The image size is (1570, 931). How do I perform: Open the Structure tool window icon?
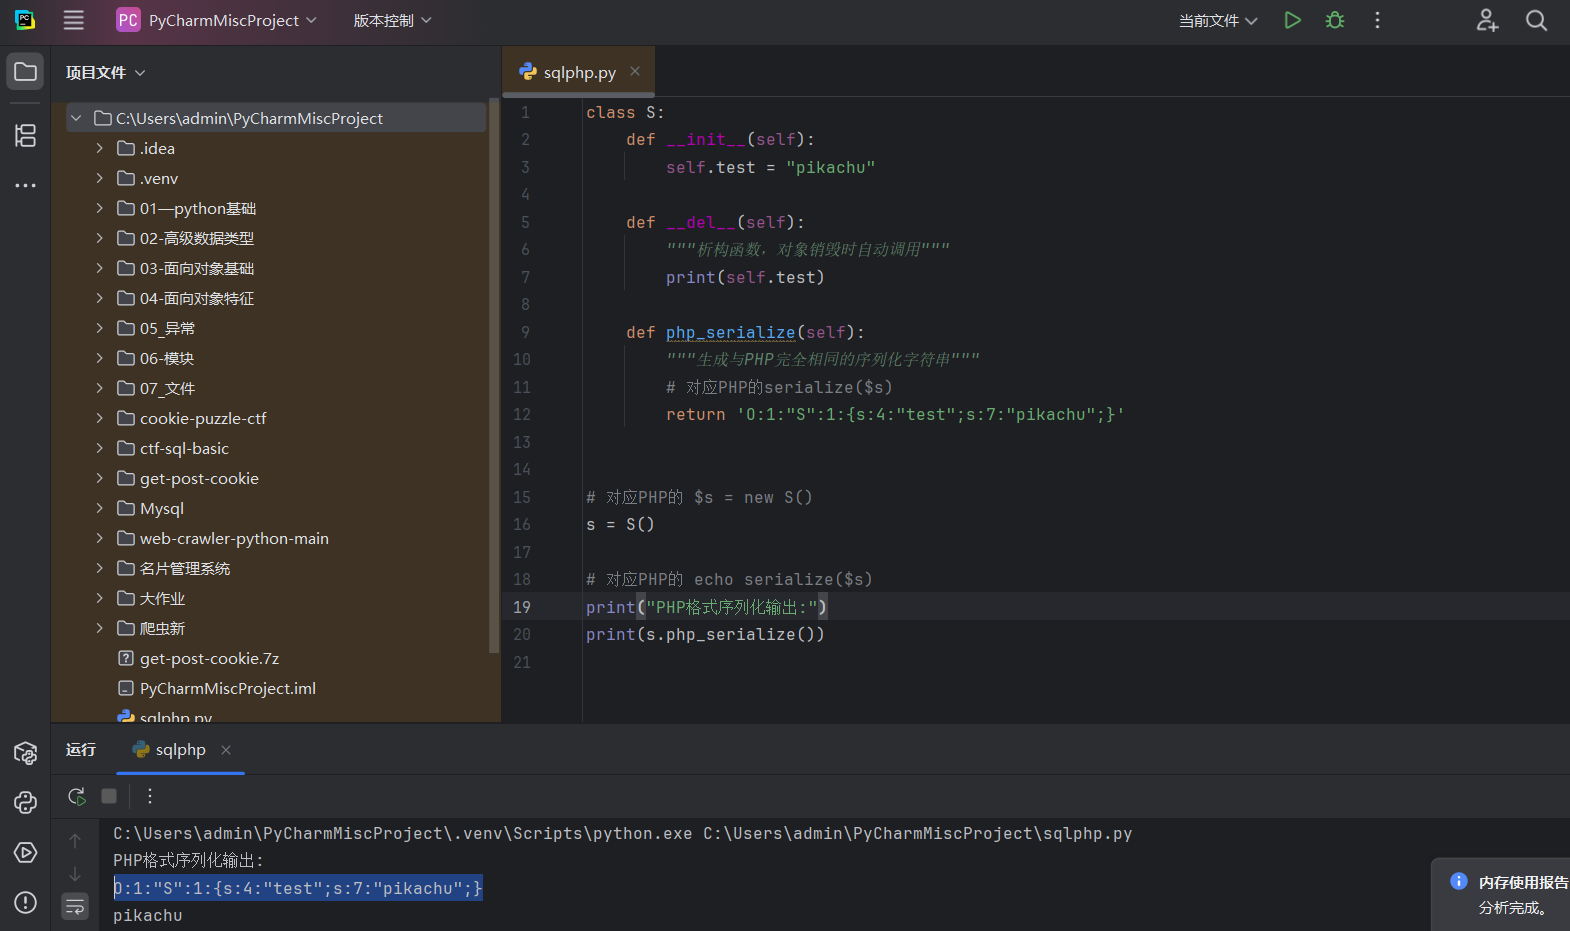[25, 135]
